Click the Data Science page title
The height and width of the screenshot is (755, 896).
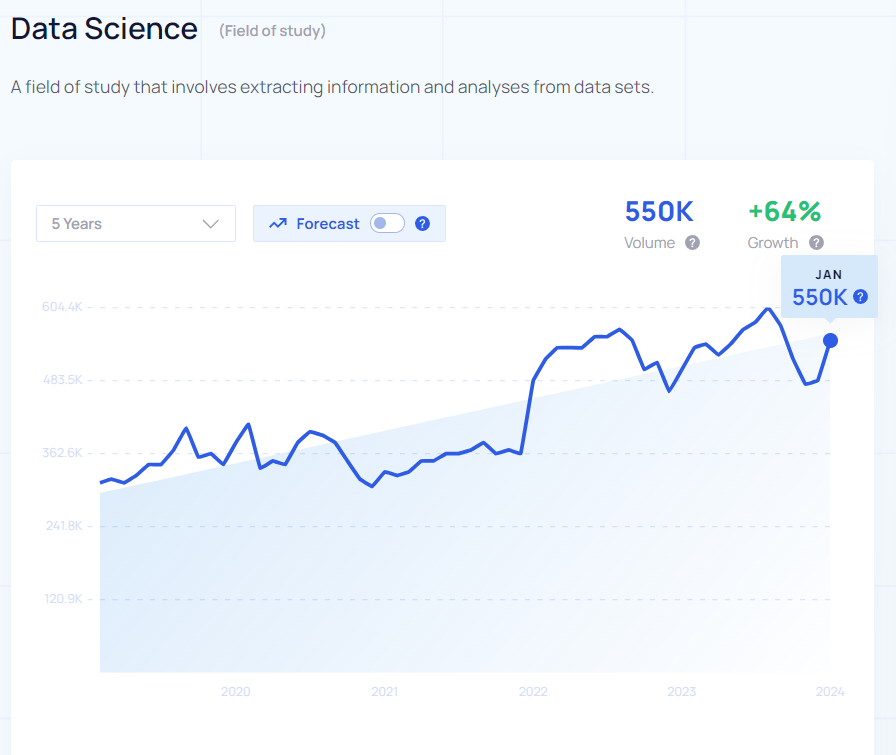[104, 29]
